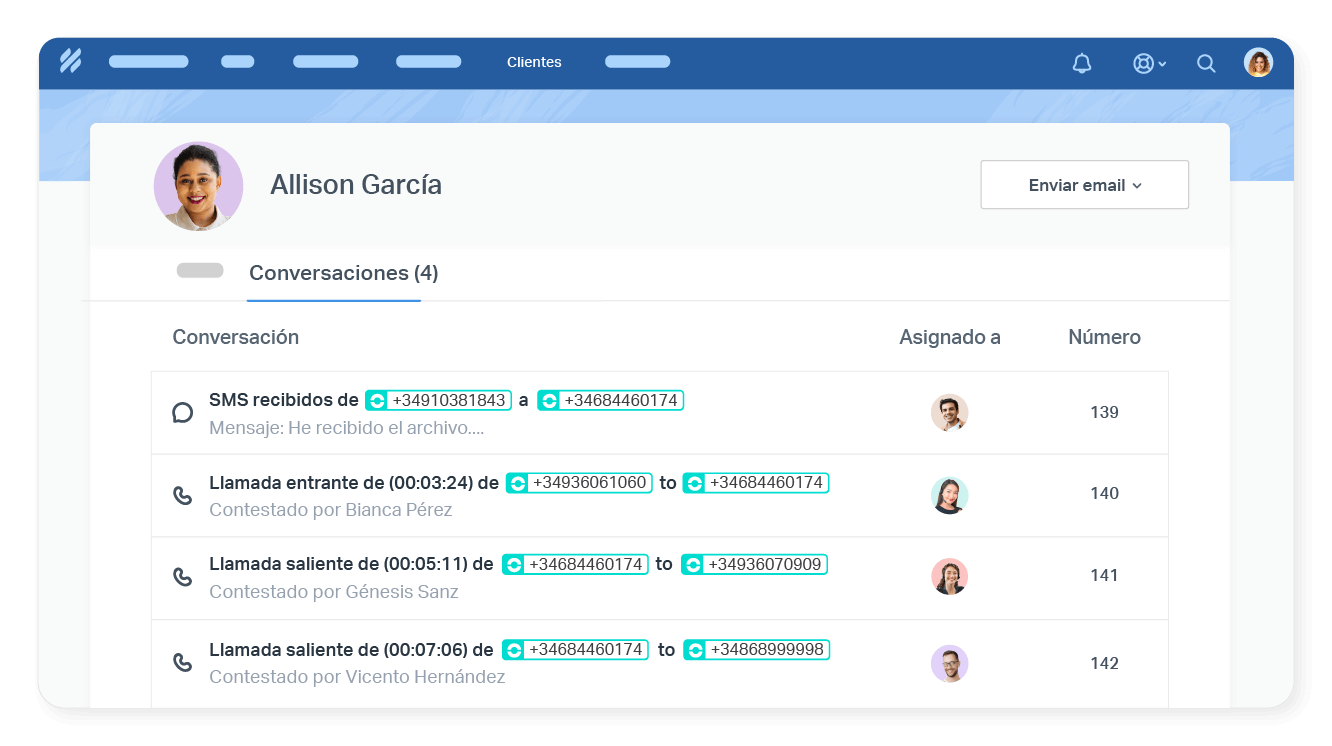This screenshot has height=746, width=1332.
Task: Select the SMS conversation bubble icon
Action: tap(183, 411)
